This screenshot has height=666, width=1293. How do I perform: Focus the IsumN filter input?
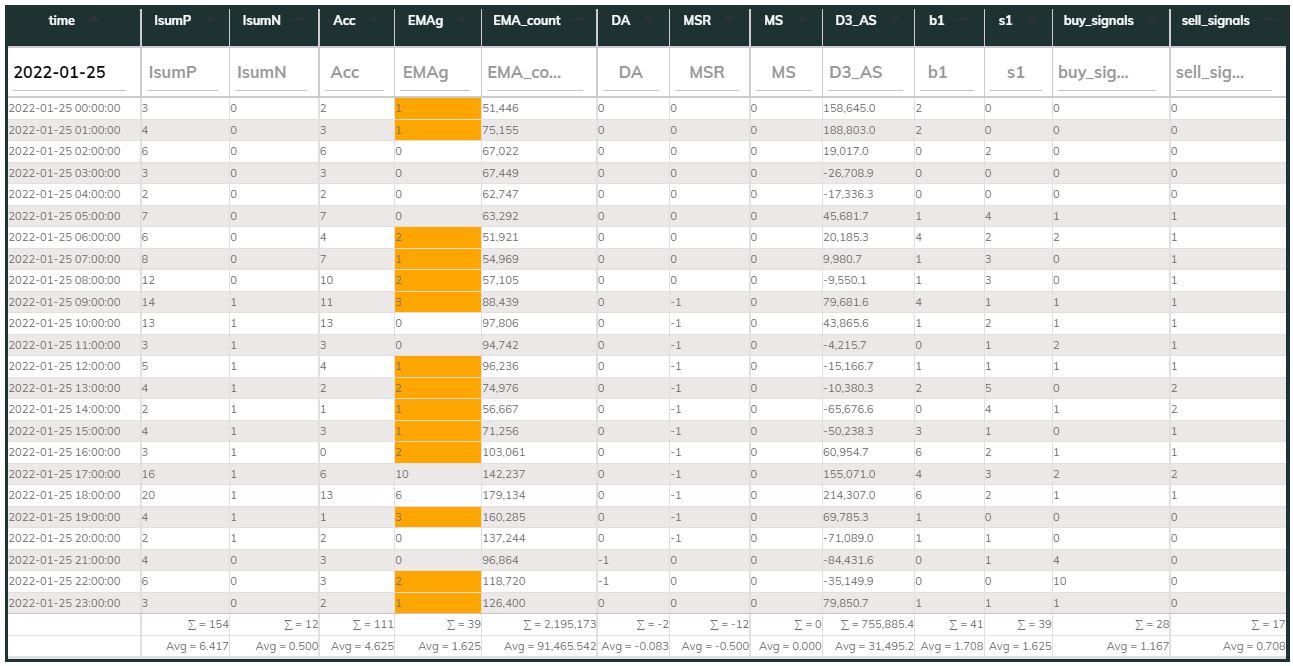click(x=271, y=72)
